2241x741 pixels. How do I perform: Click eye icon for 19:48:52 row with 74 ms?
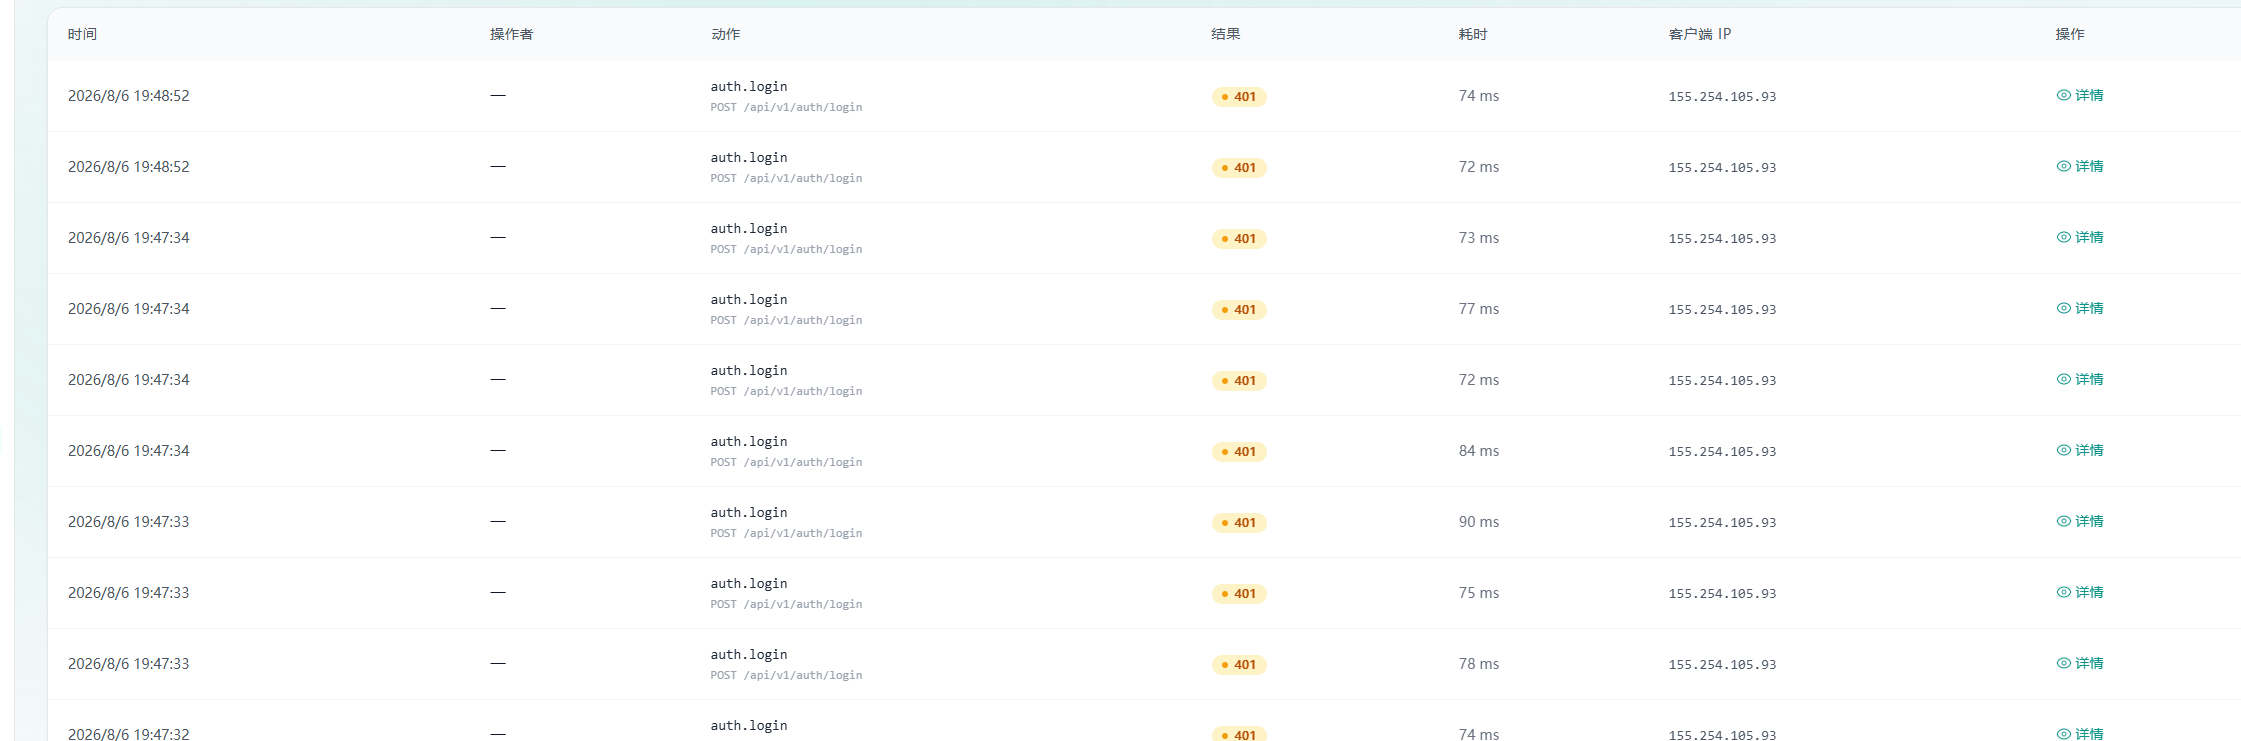2063,95
